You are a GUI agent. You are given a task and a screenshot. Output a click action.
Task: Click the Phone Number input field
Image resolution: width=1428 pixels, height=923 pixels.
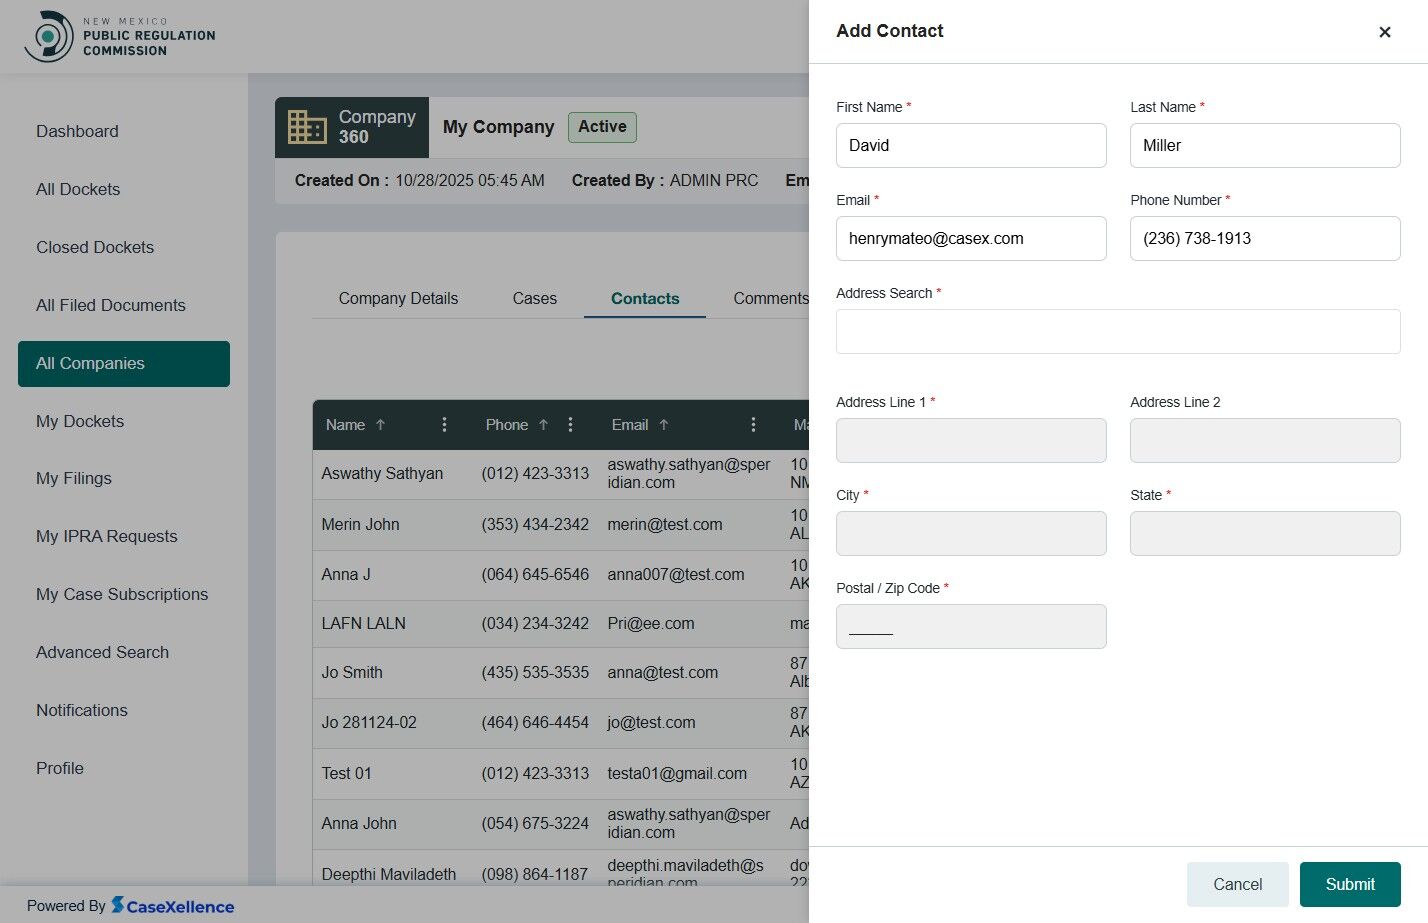1265,238
